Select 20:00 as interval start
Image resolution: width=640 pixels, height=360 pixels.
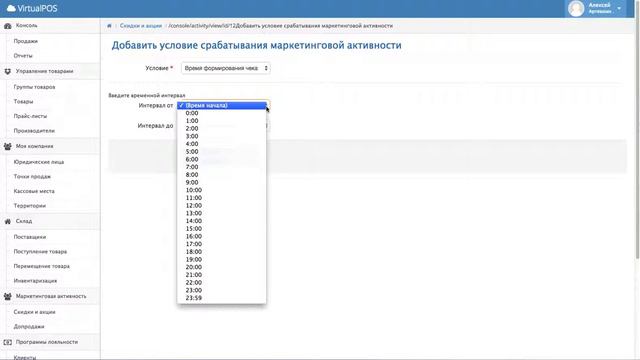tap(222, 267)
